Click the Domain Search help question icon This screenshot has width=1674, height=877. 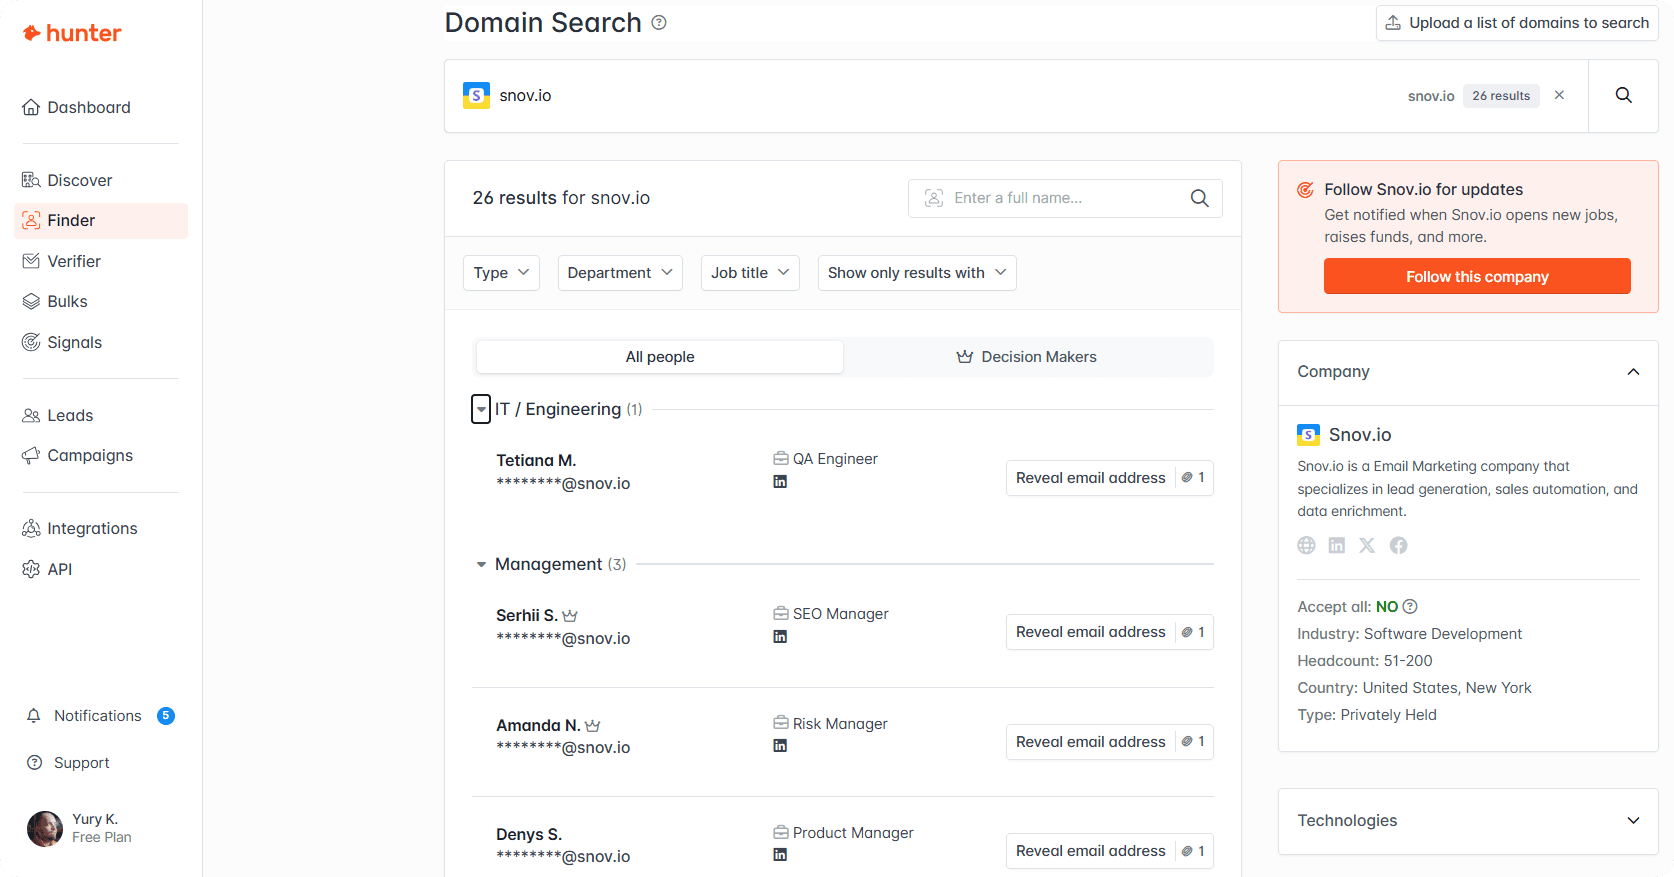(659, 23)
